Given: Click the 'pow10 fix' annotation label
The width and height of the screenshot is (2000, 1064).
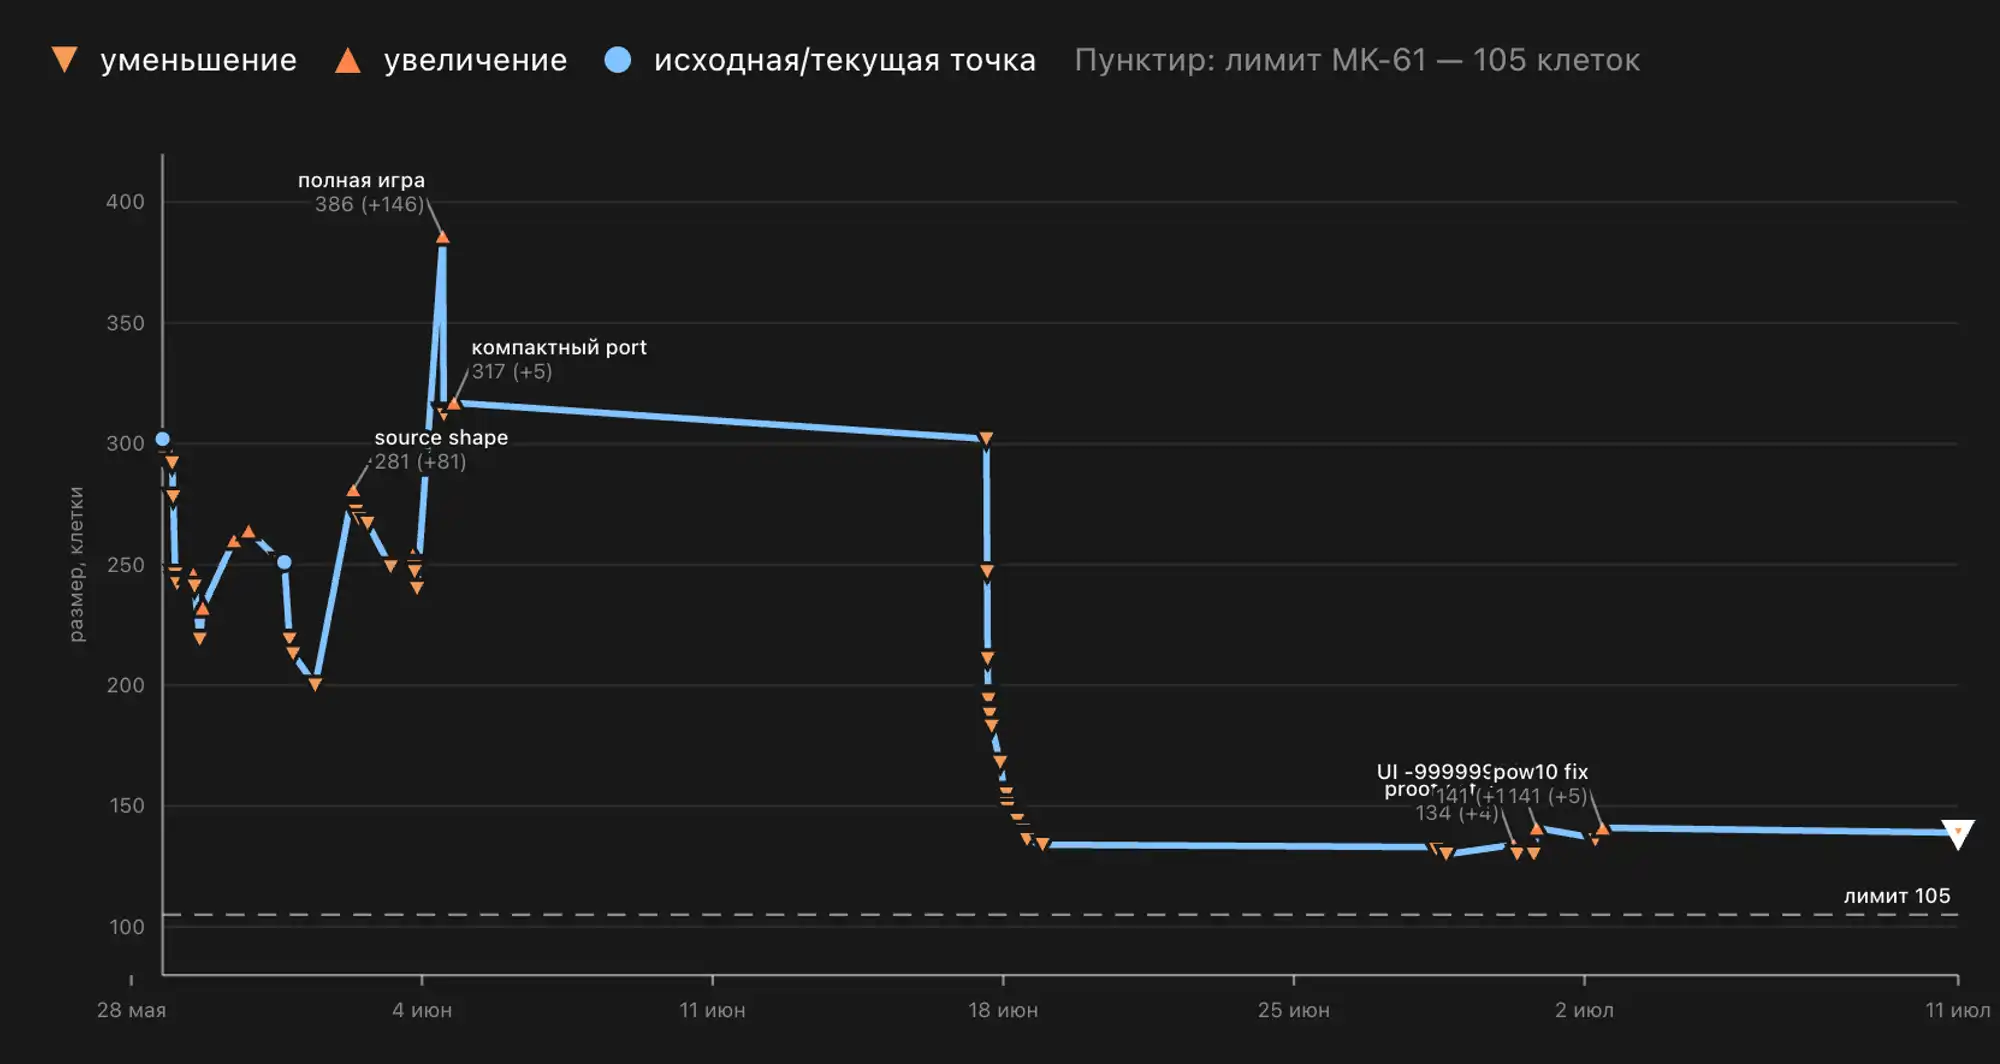Looking at the screenshot, I should [x=1540, y=772].
